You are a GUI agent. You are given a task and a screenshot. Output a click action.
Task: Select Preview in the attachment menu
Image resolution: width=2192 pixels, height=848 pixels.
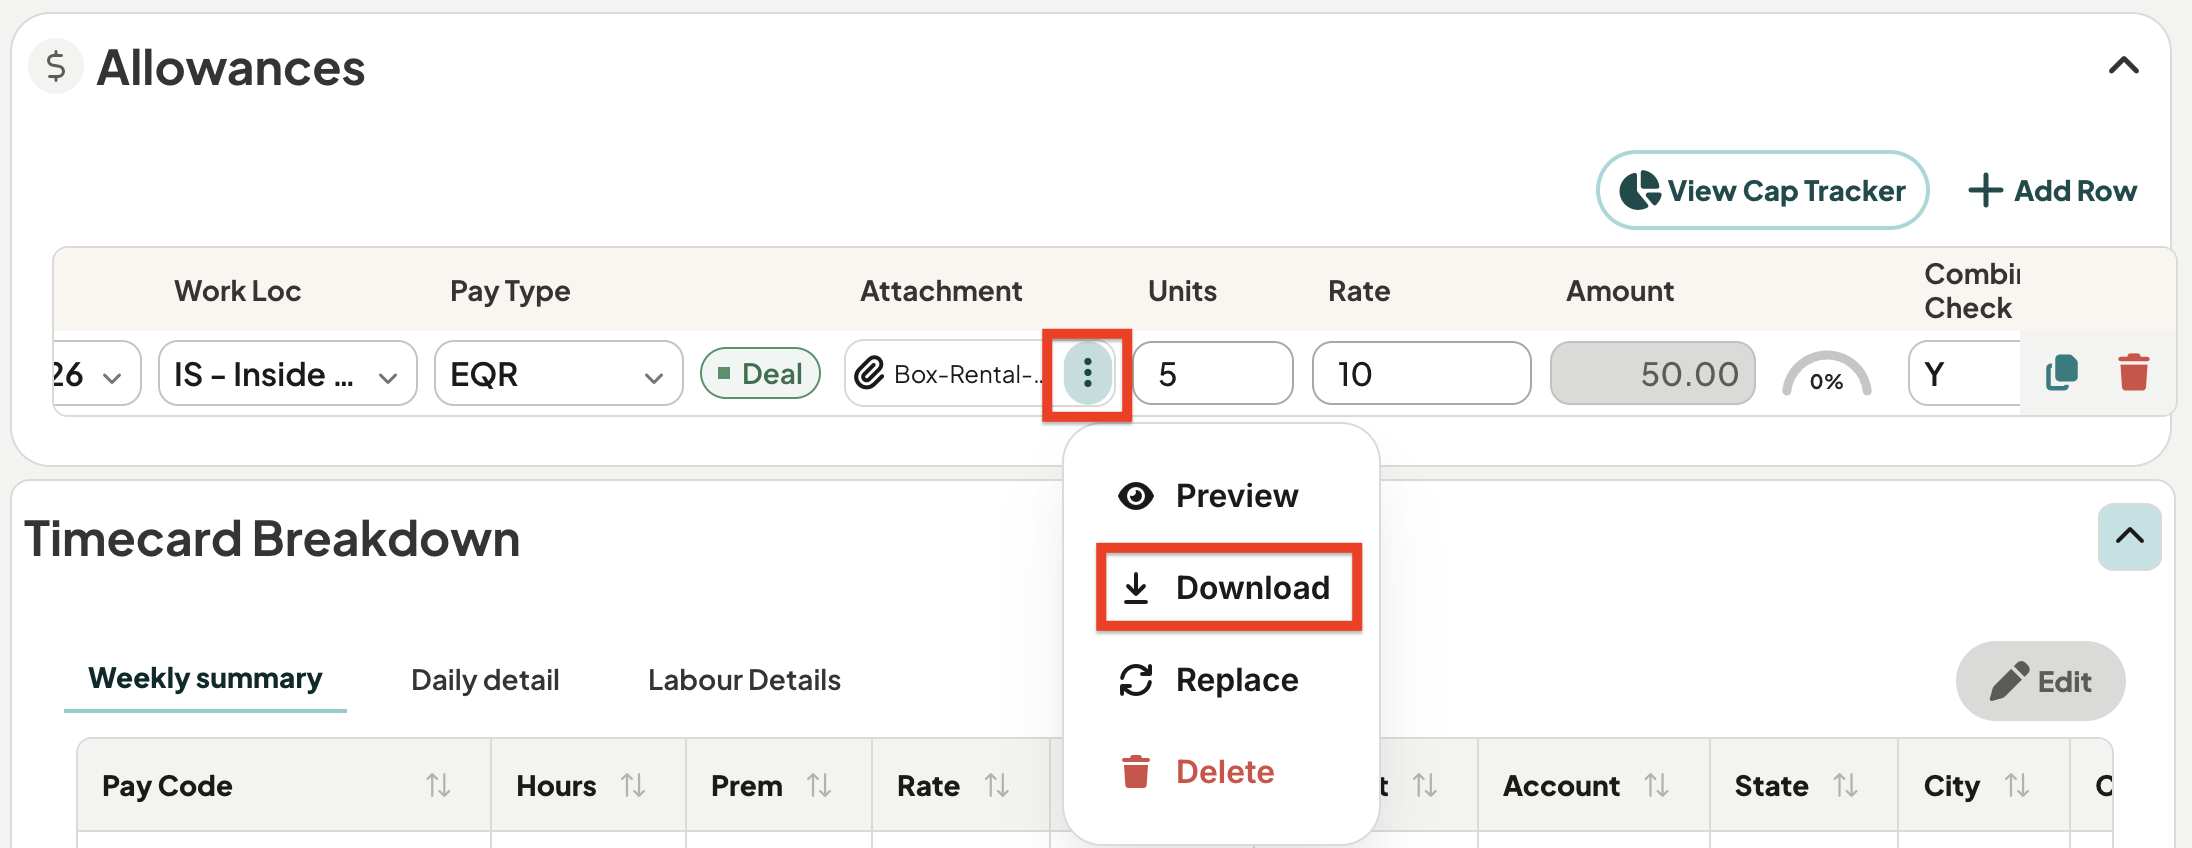click(x=1208, y=496)
